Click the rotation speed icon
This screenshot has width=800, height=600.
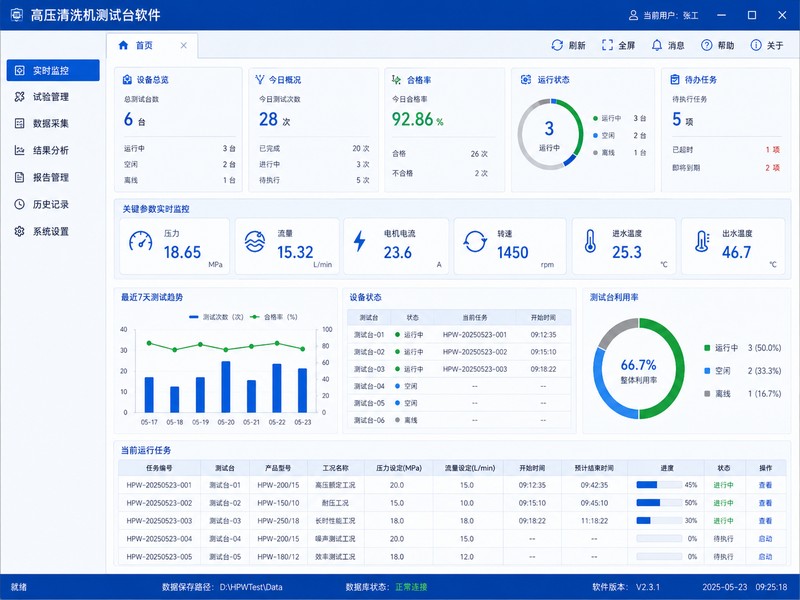(x=474, y=241)
